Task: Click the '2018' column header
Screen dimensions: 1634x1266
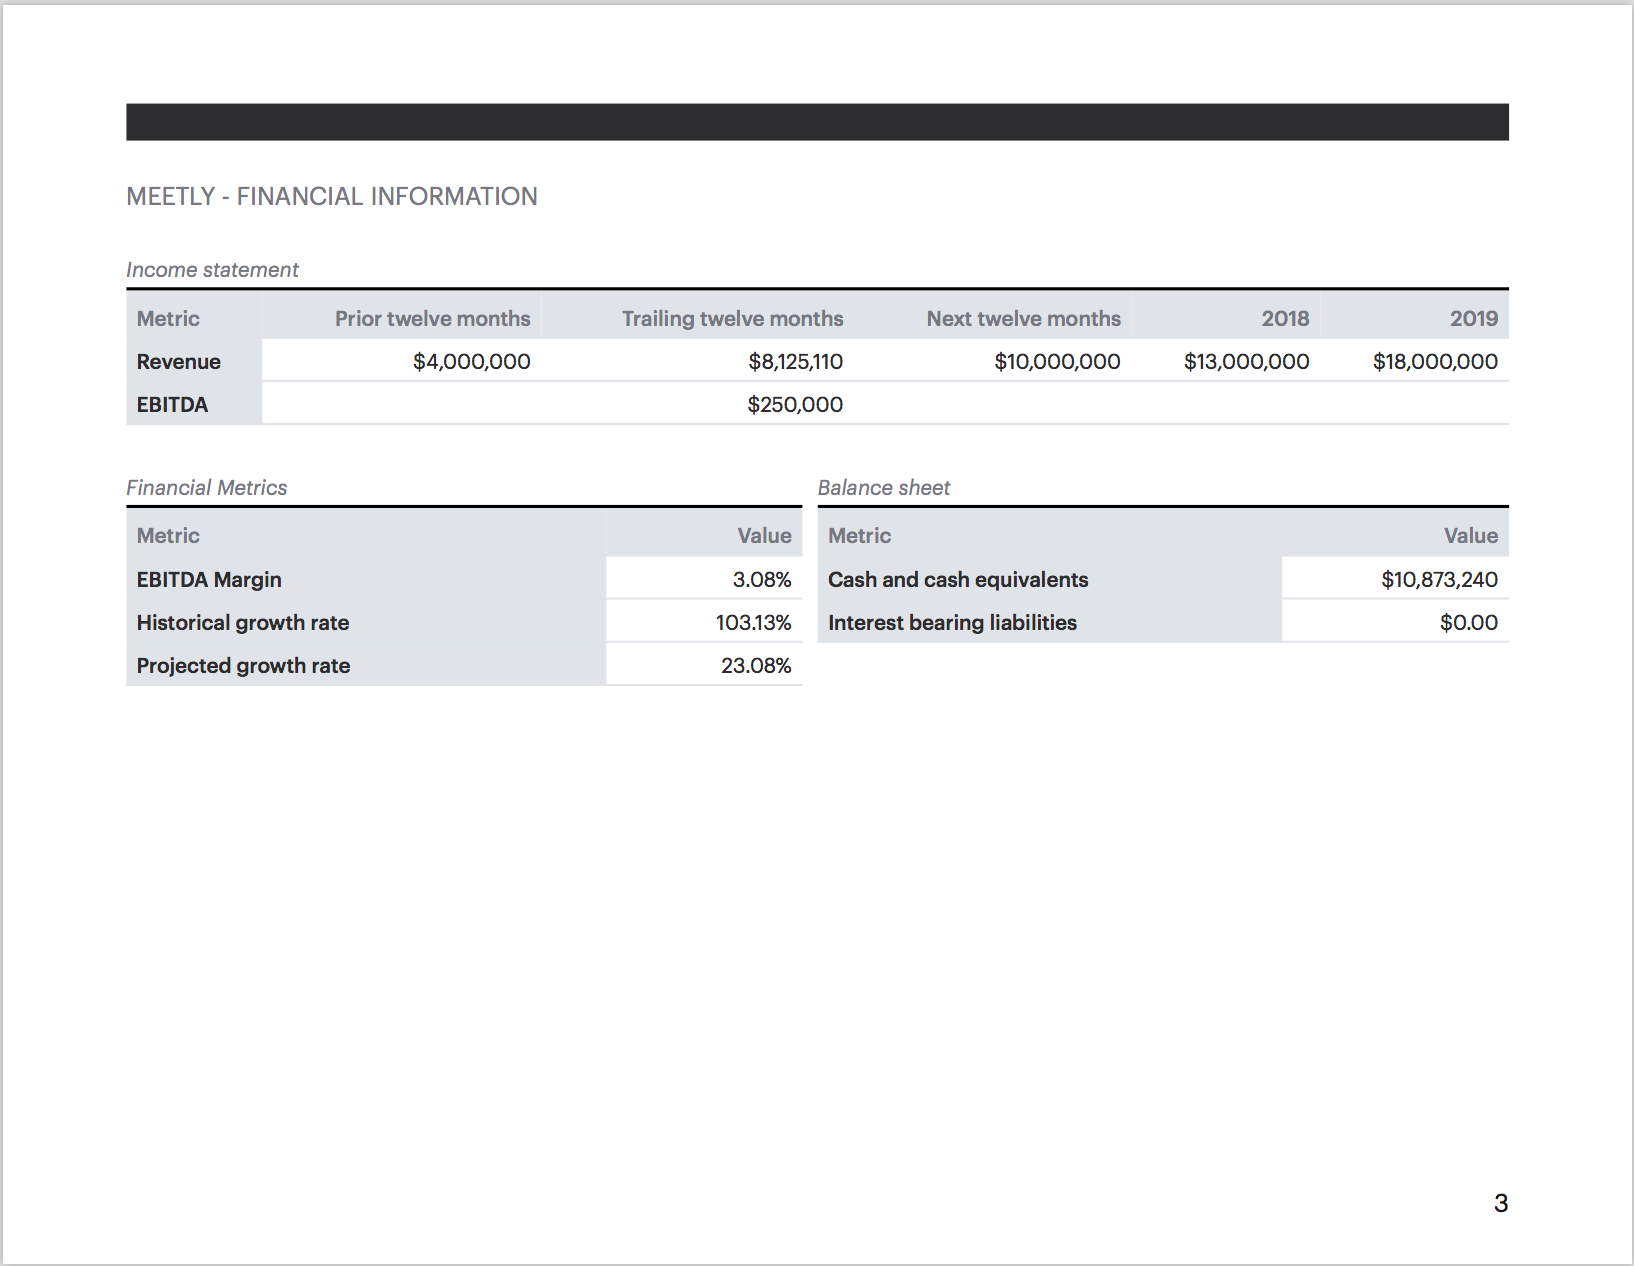Action: pyautogui.click(x=1285, y=318)
